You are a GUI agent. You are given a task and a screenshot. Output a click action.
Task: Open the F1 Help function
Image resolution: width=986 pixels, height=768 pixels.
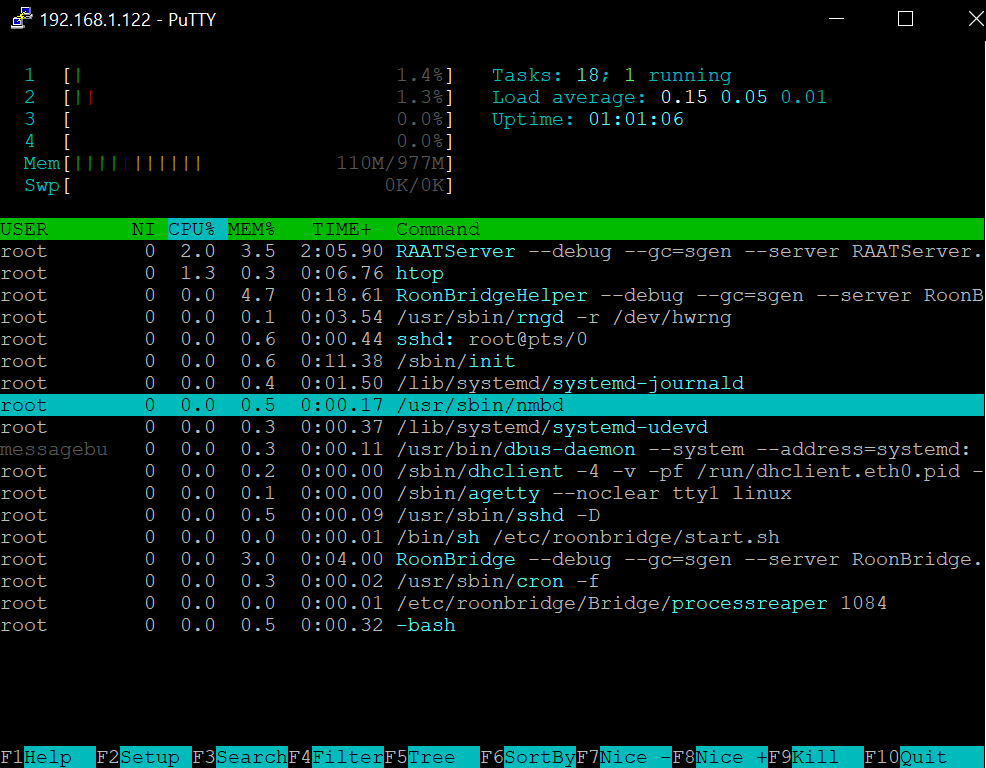coord(48,757)
